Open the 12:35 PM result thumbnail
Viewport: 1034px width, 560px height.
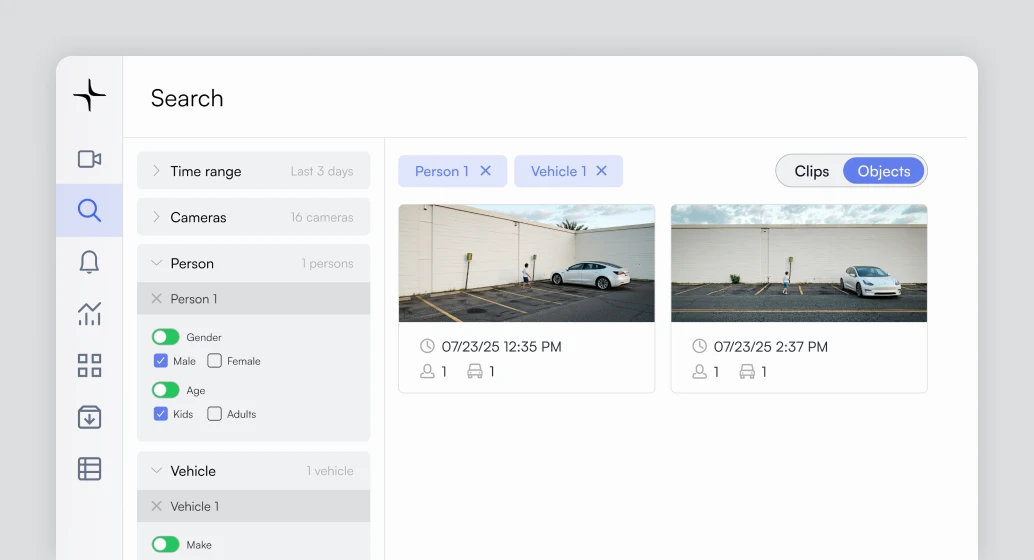pos(526,263)
